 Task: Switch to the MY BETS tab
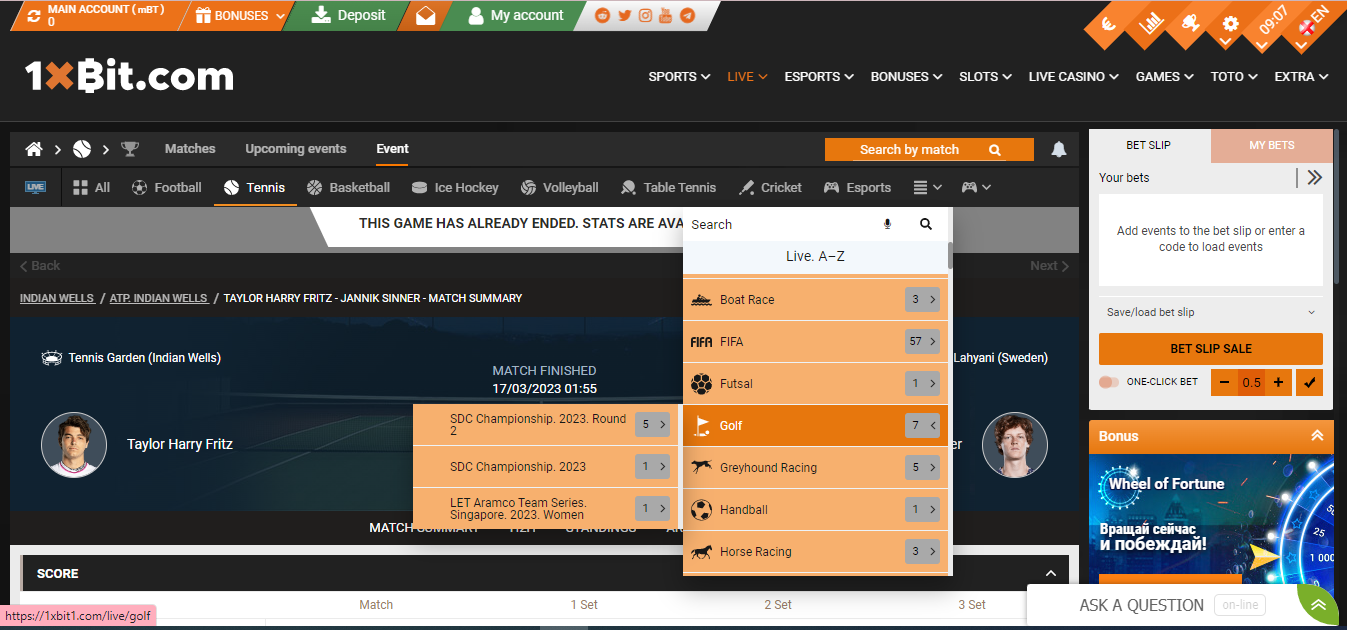pyautogui.click(x=1271, y=145)
